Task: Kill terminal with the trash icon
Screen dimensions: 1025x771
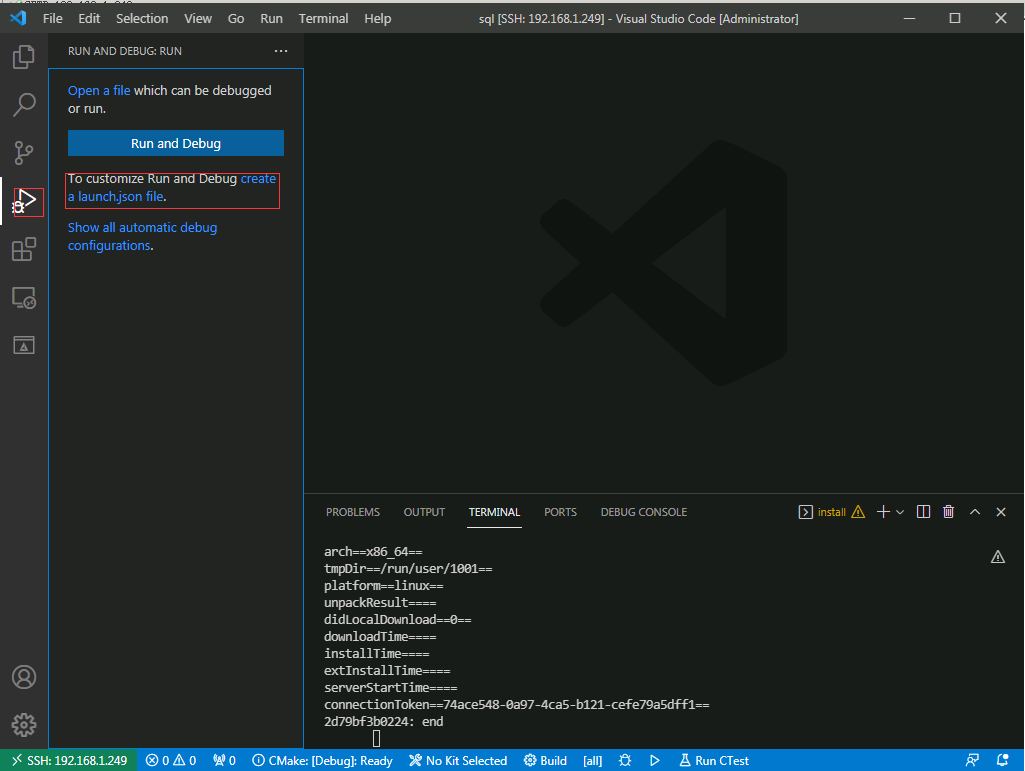Action: (949, 512)
